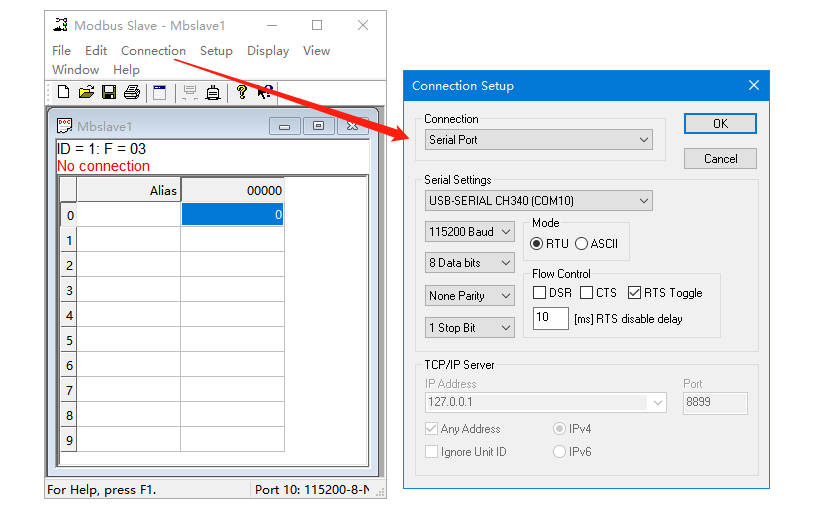This screenshot has height=521, width=816.
Task: Click the About question mark icon
Action: click(241, 93)
